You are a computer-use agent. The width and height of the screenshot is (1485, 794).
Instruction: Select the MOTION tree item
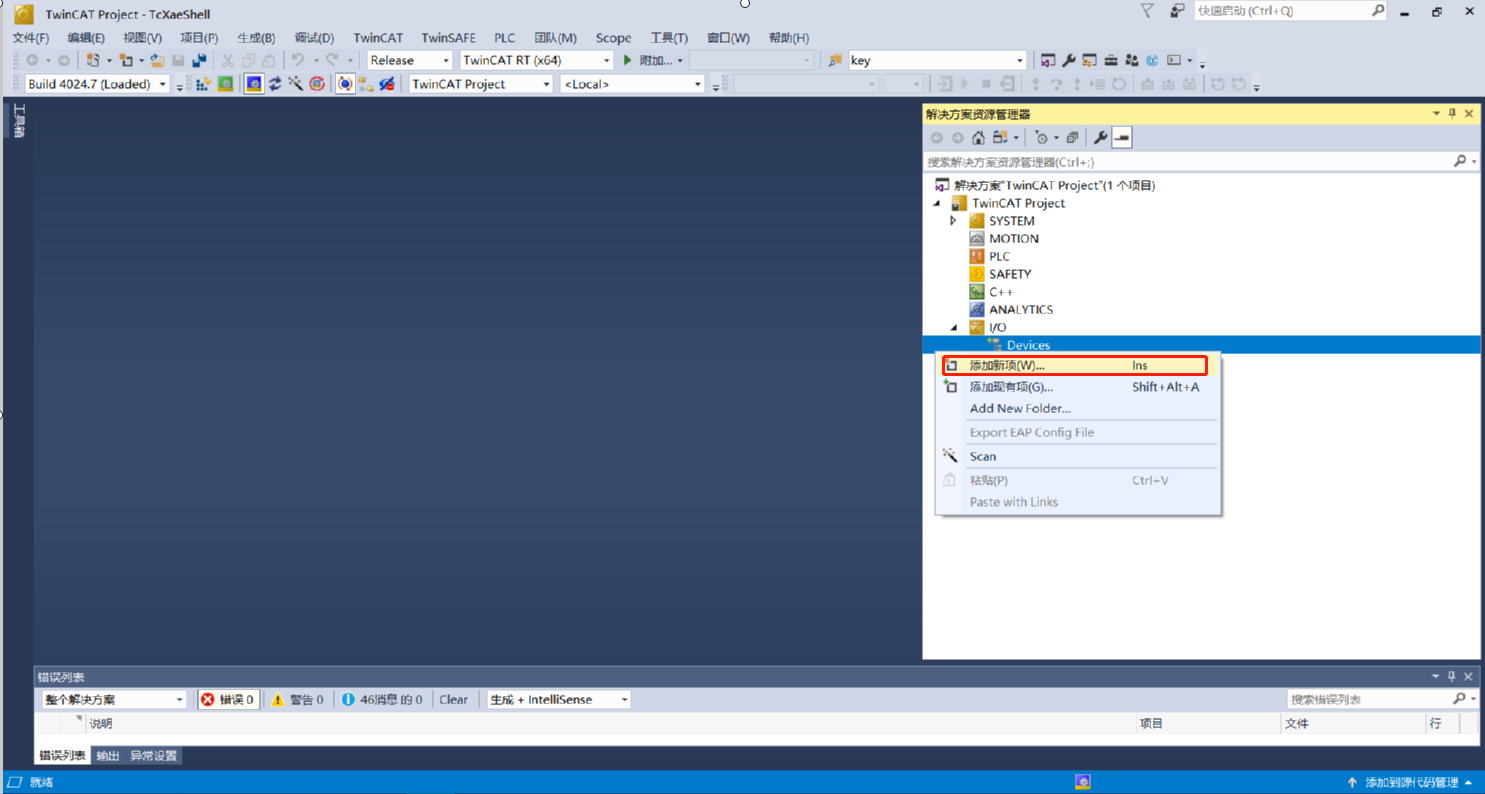tap(1013, 238)
